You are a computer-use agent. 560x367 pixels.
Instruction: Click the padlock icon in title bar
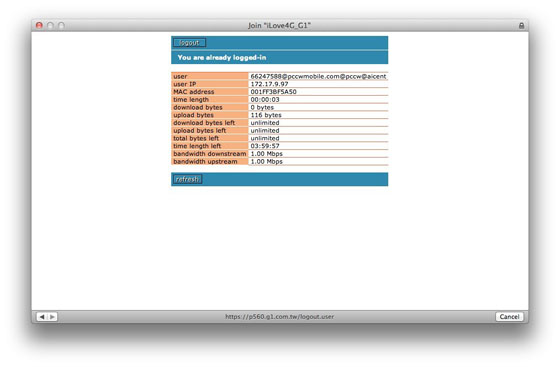pos(521,26)
